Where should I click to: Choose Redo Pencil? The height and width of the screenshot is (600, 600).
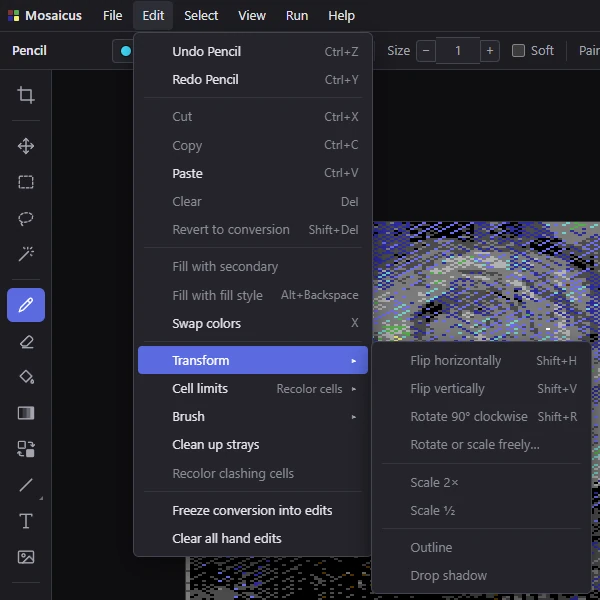[x=253, y=80]
